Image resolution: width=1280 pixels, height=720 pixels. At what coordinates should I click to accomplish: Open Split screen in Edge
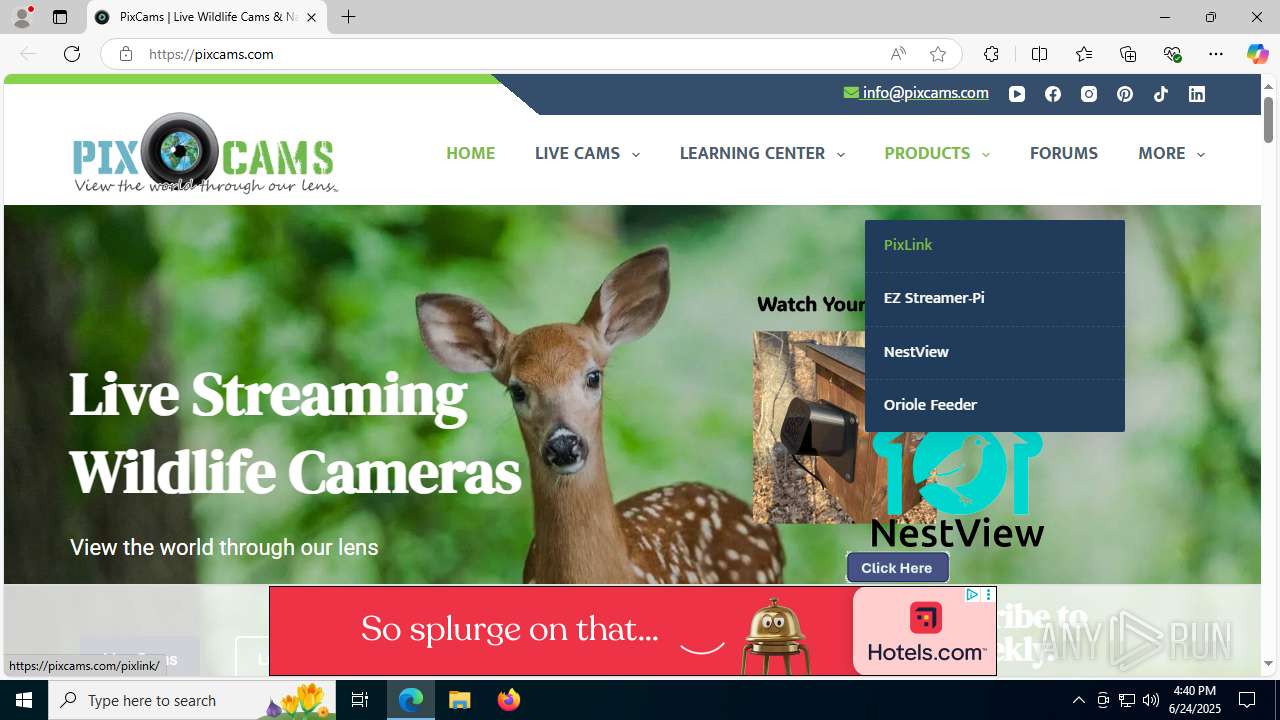coord(1039,54)
